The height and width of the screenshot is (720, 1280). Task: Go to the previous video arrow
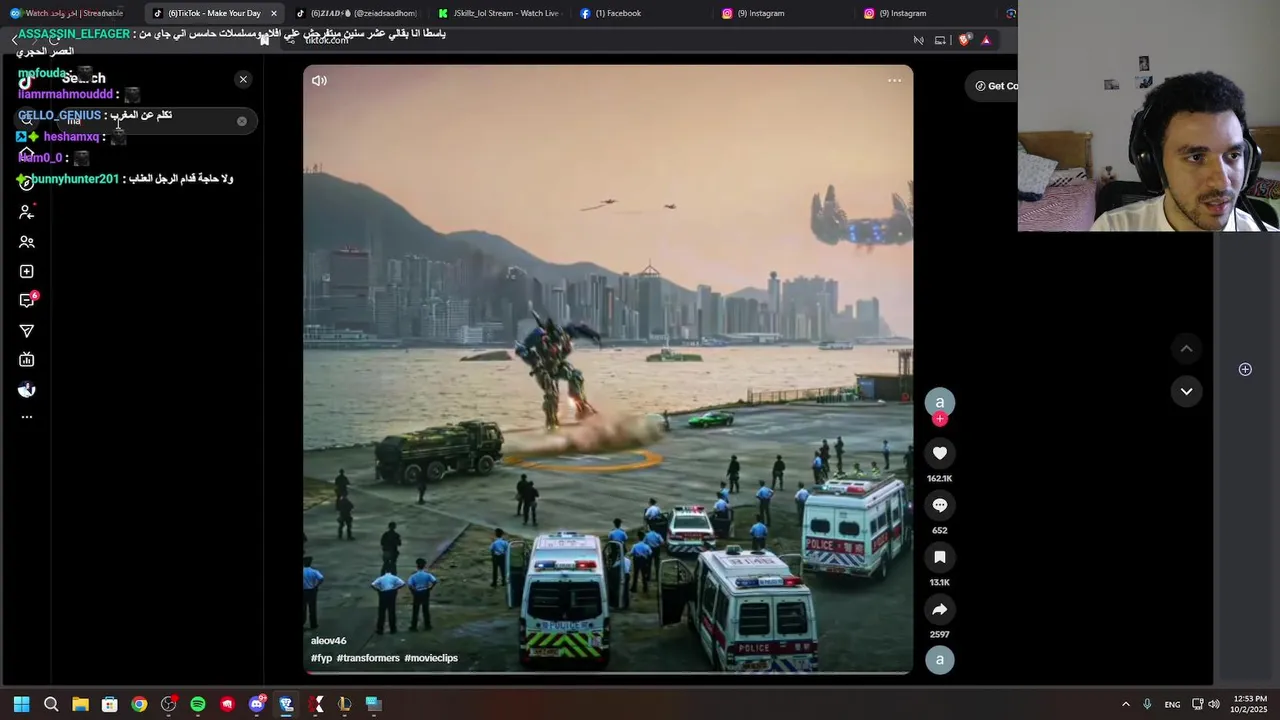[1186, 348]
